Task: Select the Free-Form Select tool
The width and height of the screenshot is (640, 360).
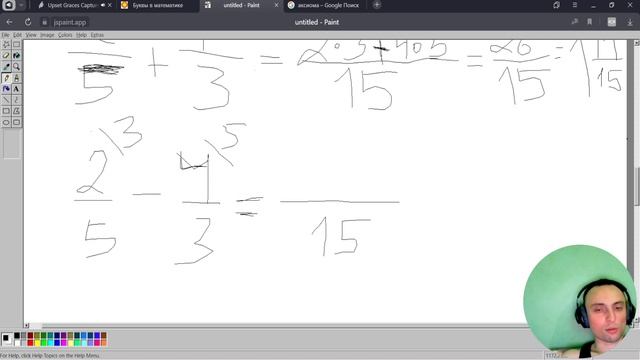Action: [x=6, y=44]
